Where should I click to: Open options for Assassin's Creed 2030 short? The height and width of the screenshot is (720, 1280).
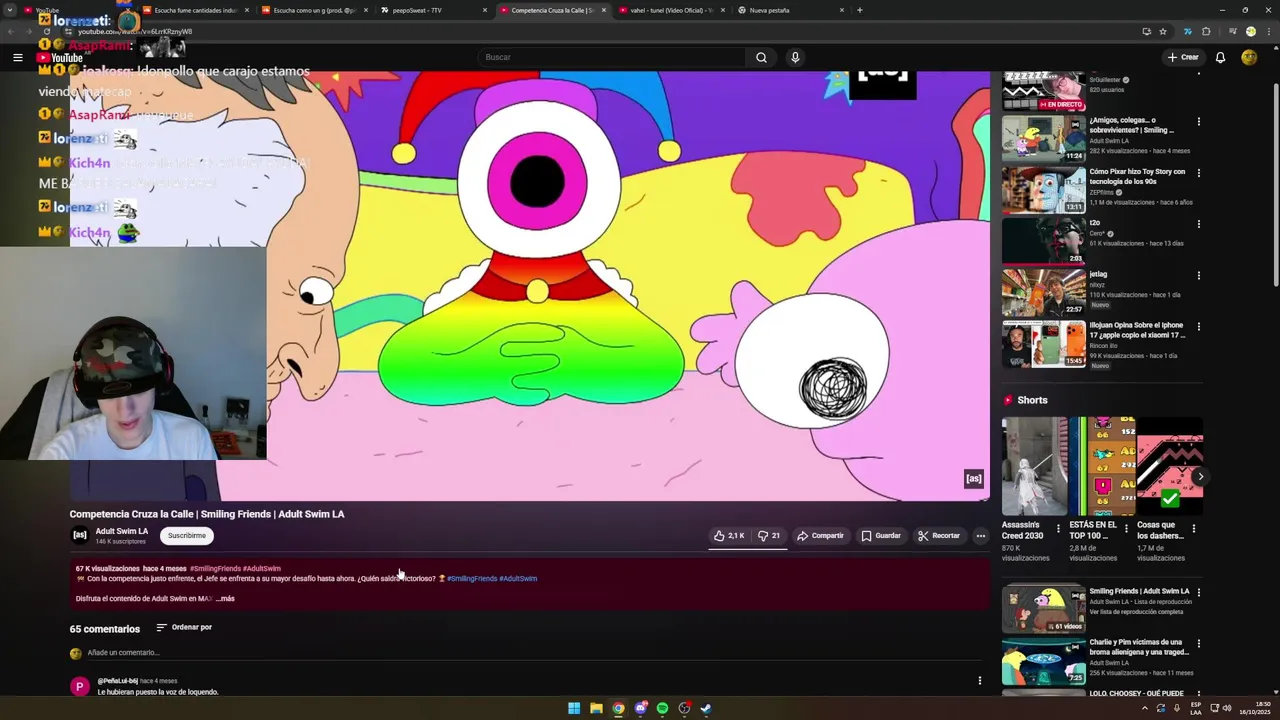[1058, 528]
